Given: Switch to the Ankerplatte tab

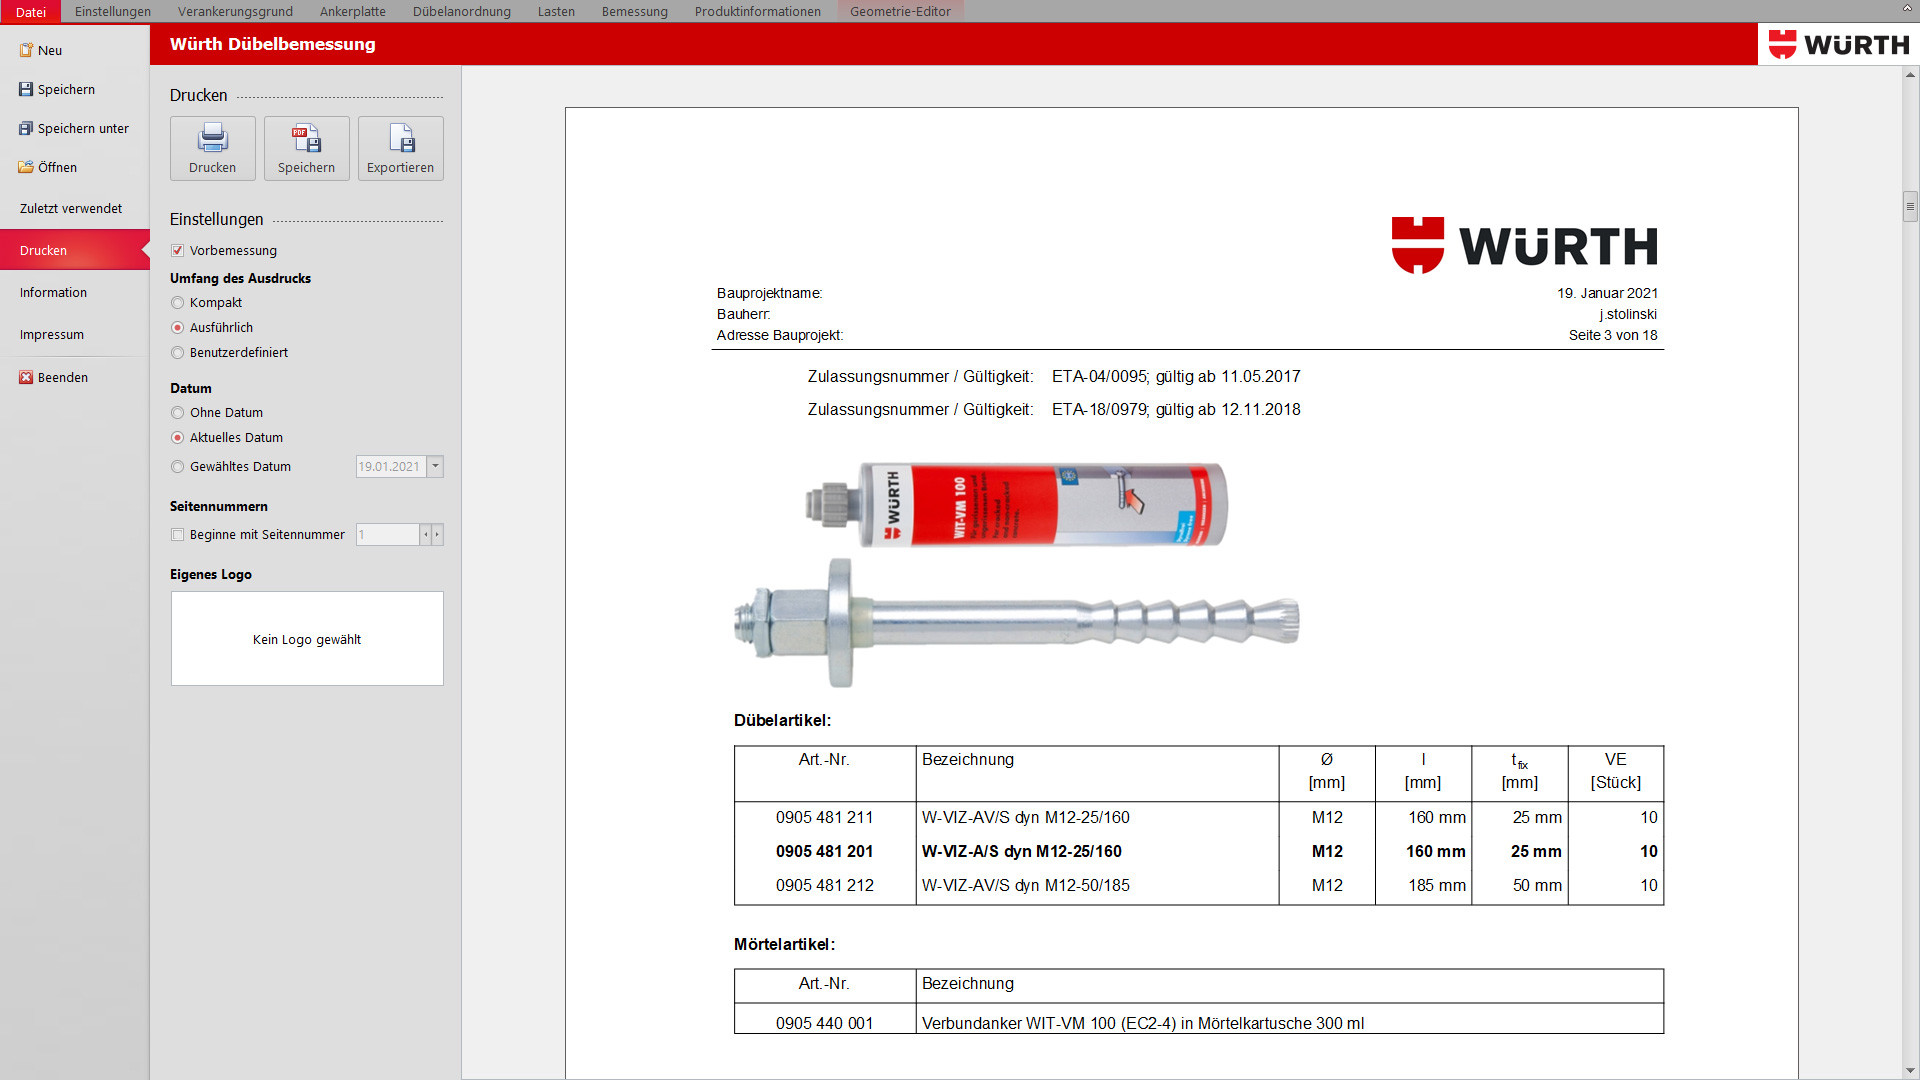Looking at the screenshot, I should pos(353,11).
